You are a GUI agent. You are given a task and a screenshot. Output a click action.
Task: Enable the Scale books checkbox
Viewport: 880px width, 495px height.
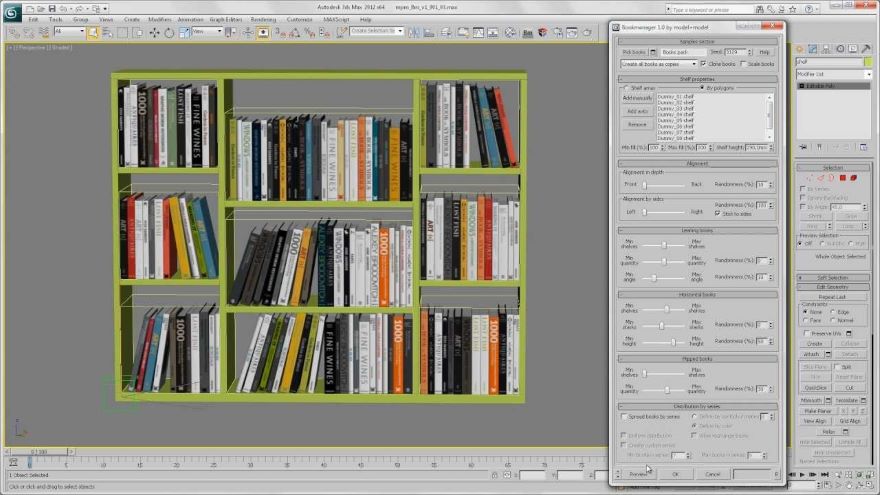tap(741, 64)
